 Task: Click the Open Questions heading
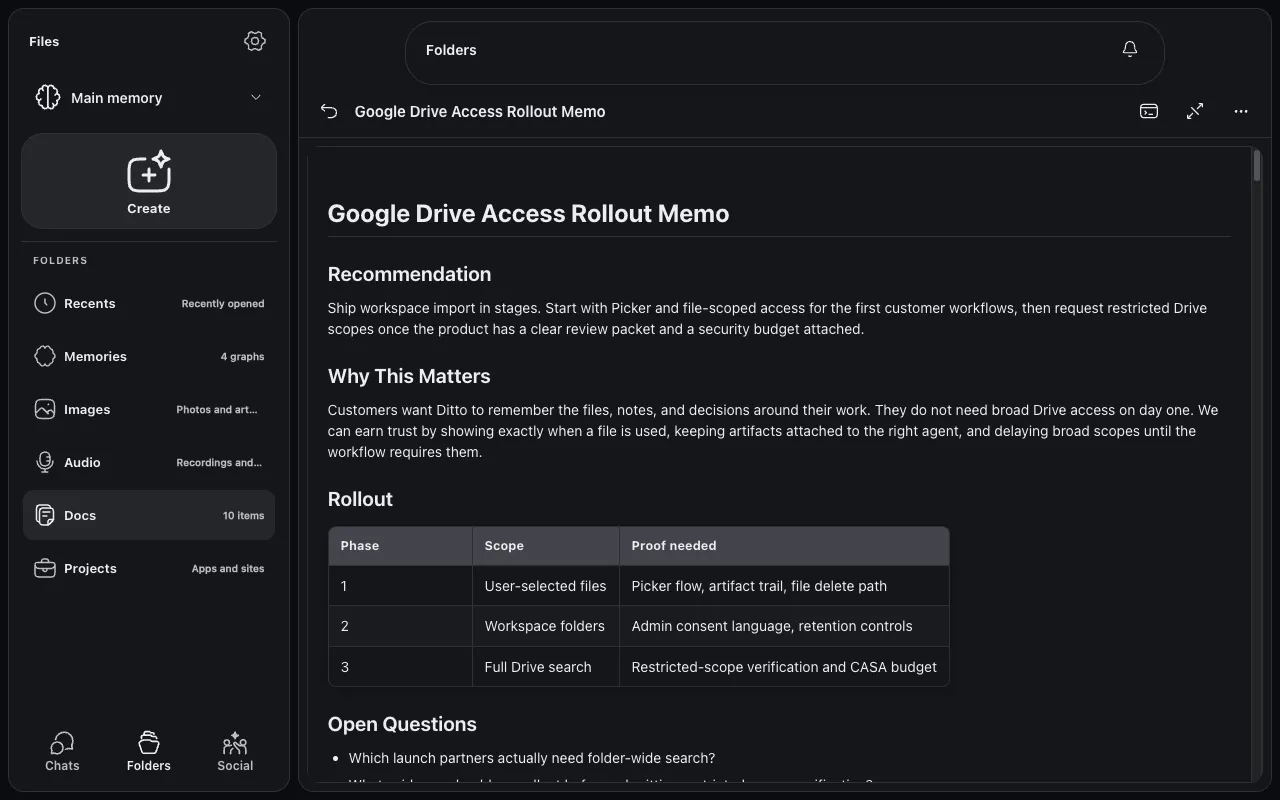(x=402, y=724)
